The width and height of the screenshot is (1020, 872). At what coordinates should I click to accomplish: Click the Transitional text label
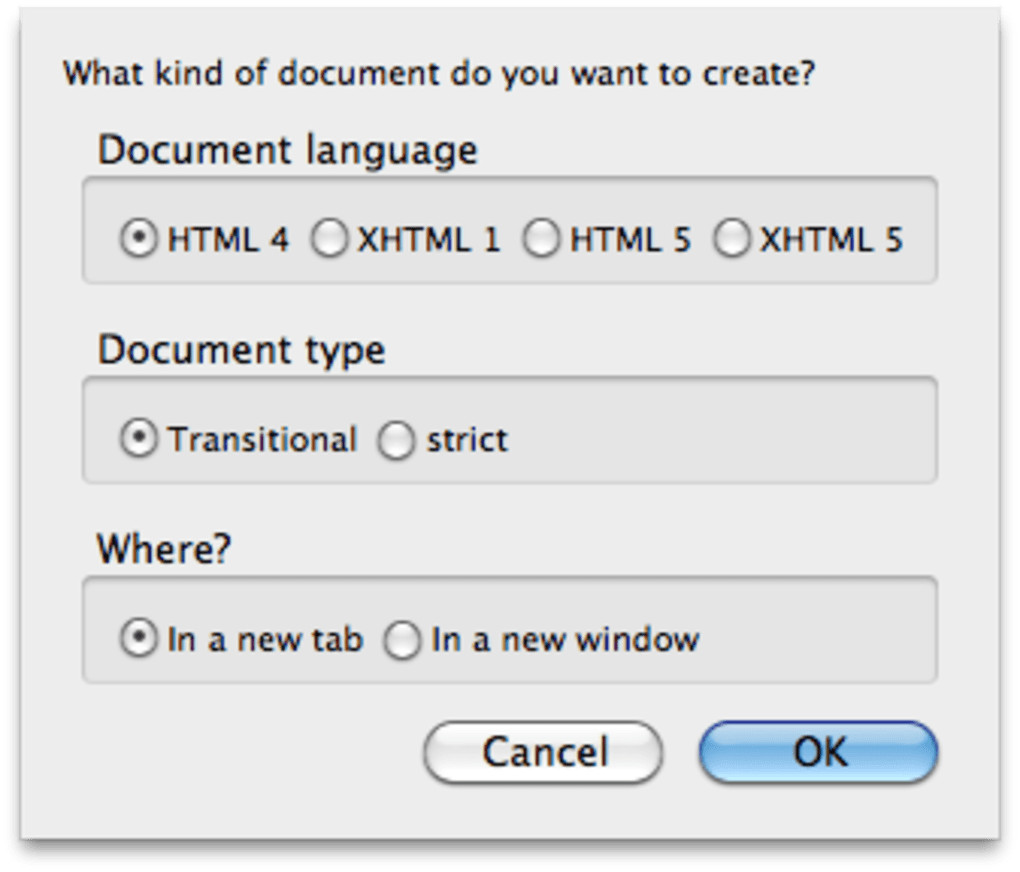[262, 440]
